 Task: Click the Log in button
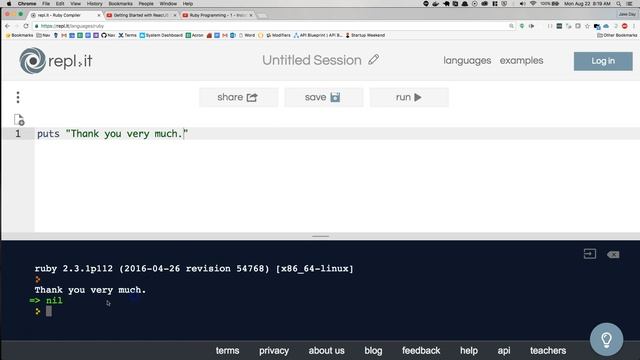coord(603,61)
